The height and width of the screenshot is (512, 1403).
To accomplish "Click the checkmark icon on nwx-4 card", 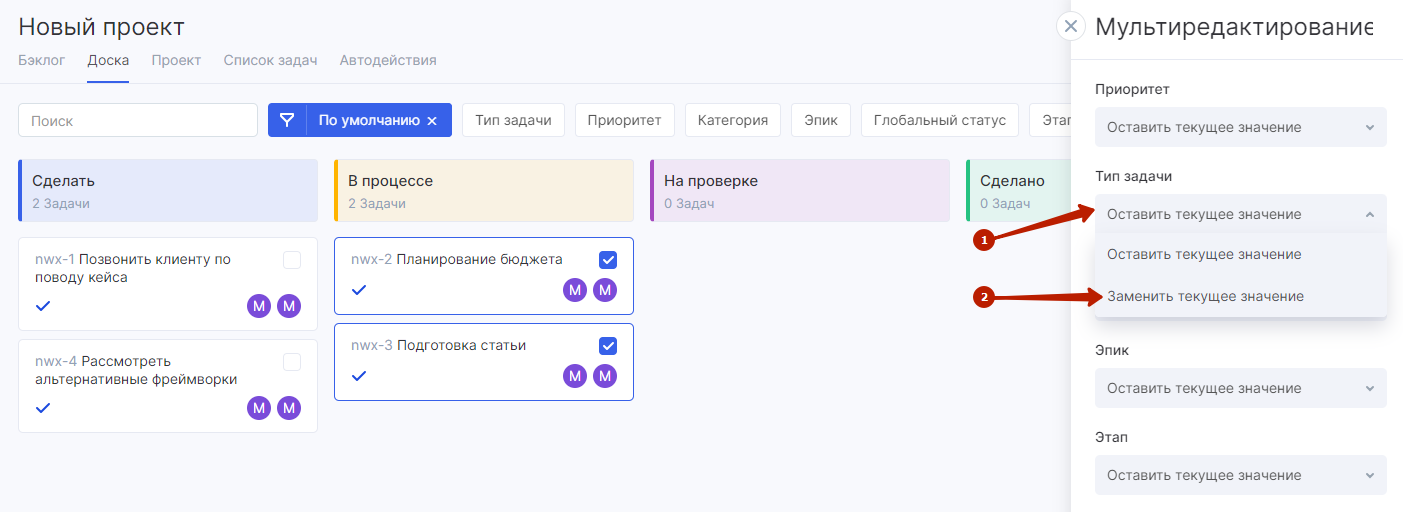I will [x=43, y=408].
